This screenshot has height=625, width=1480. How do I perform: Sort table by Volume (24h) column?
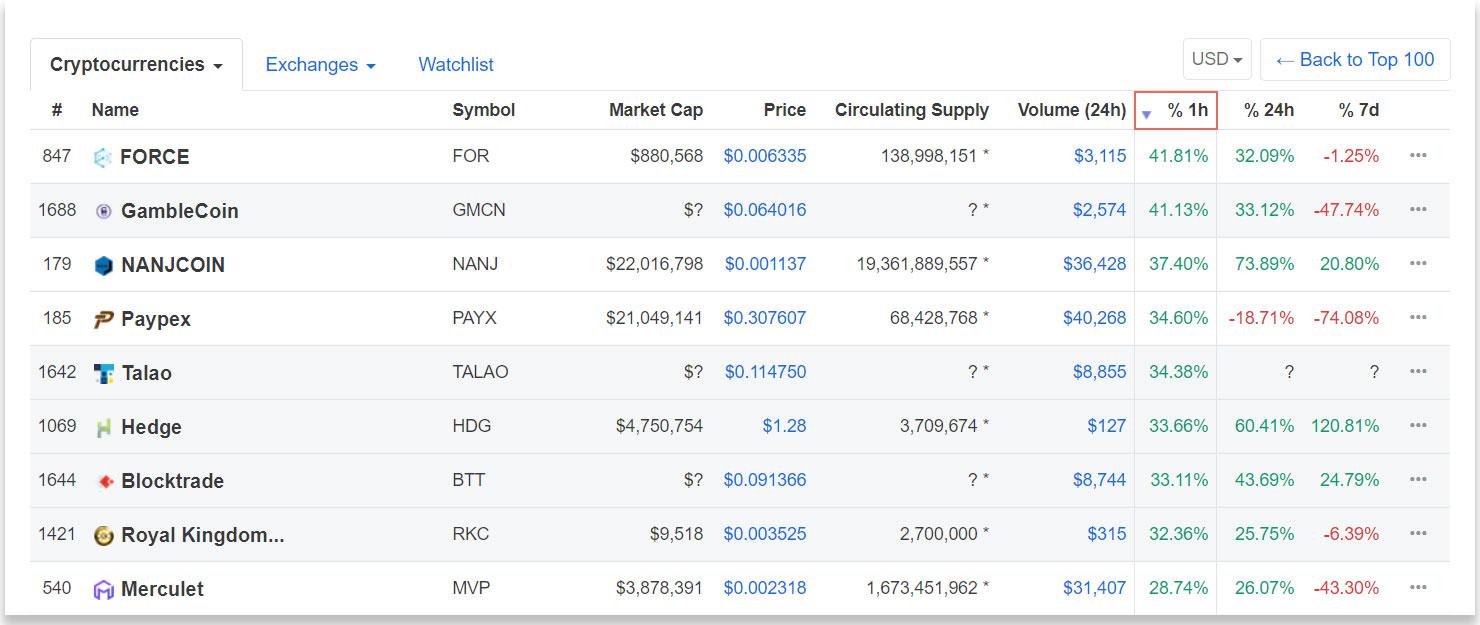pos(1072,110)
